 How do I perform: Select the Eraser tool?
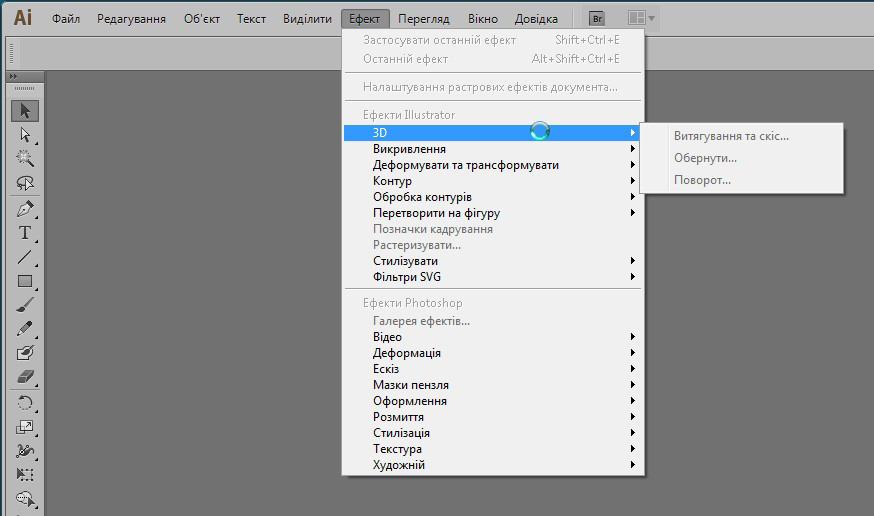(25, 377)
